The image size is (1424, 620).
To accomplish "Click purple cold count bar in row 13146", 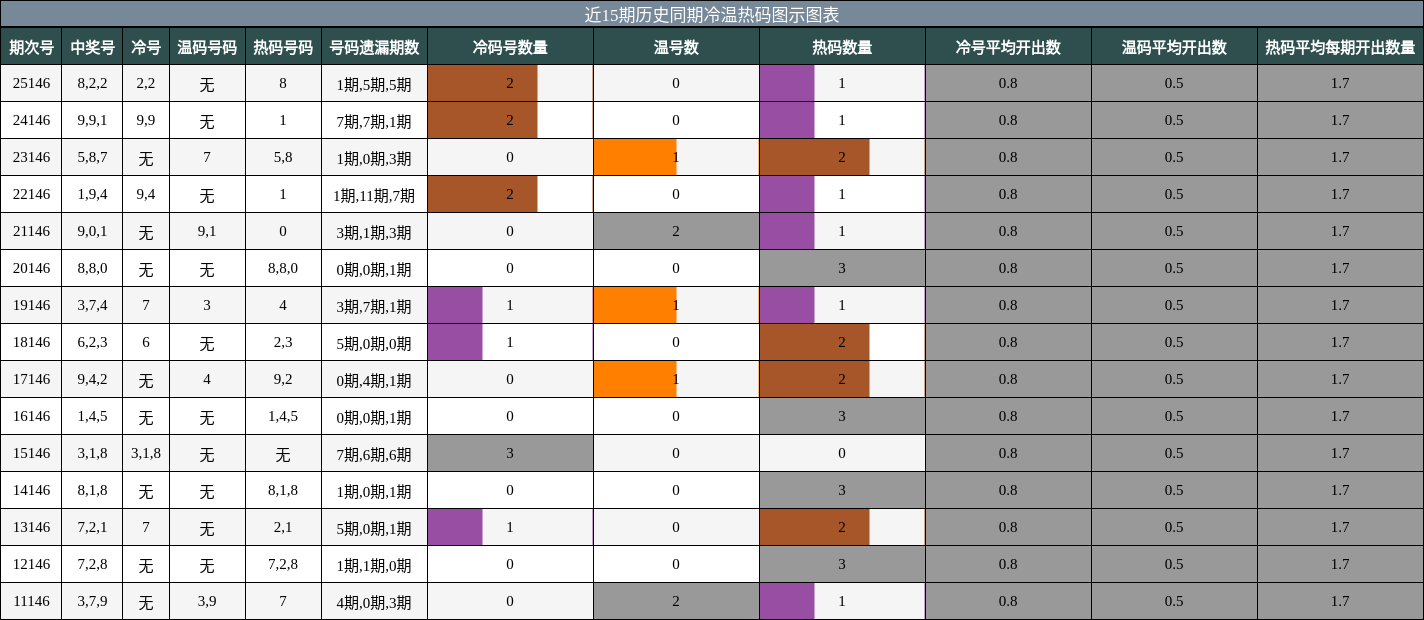I will pyautogui.click(x=455, y=527).
